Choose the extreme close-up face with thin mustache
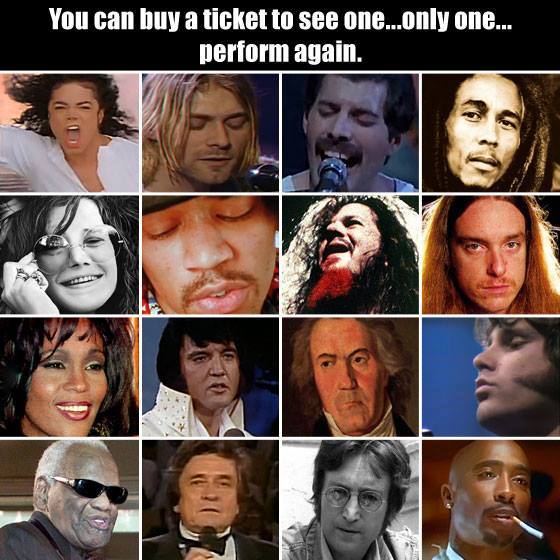 (210, 255)
